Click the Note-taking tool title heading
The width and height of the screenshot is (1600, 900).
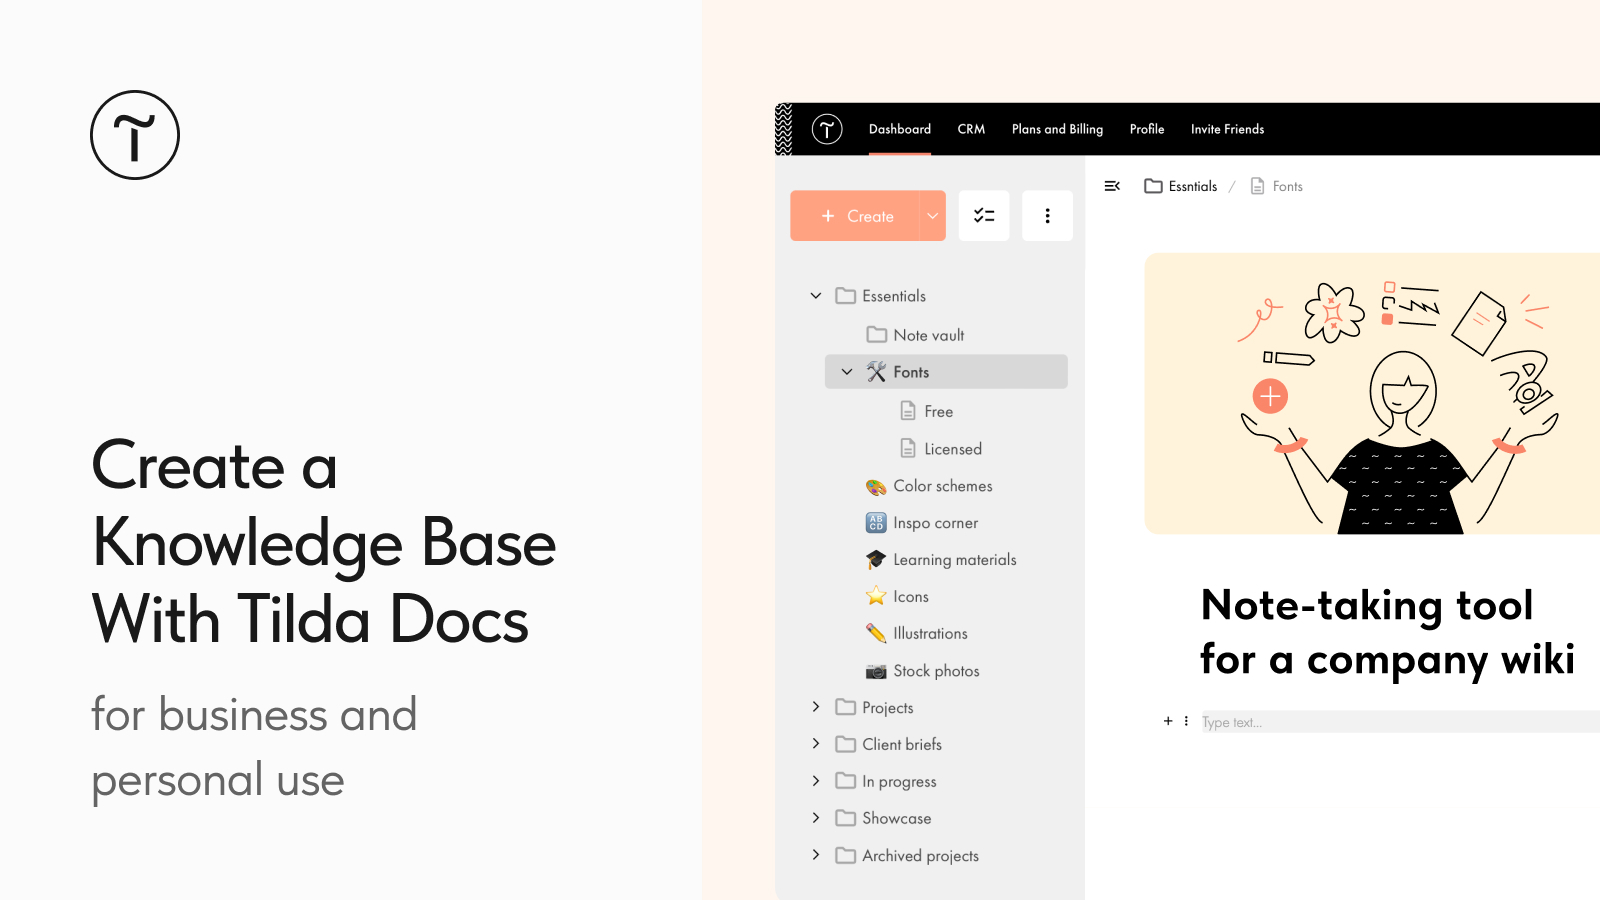click(x=1388, y=633)
